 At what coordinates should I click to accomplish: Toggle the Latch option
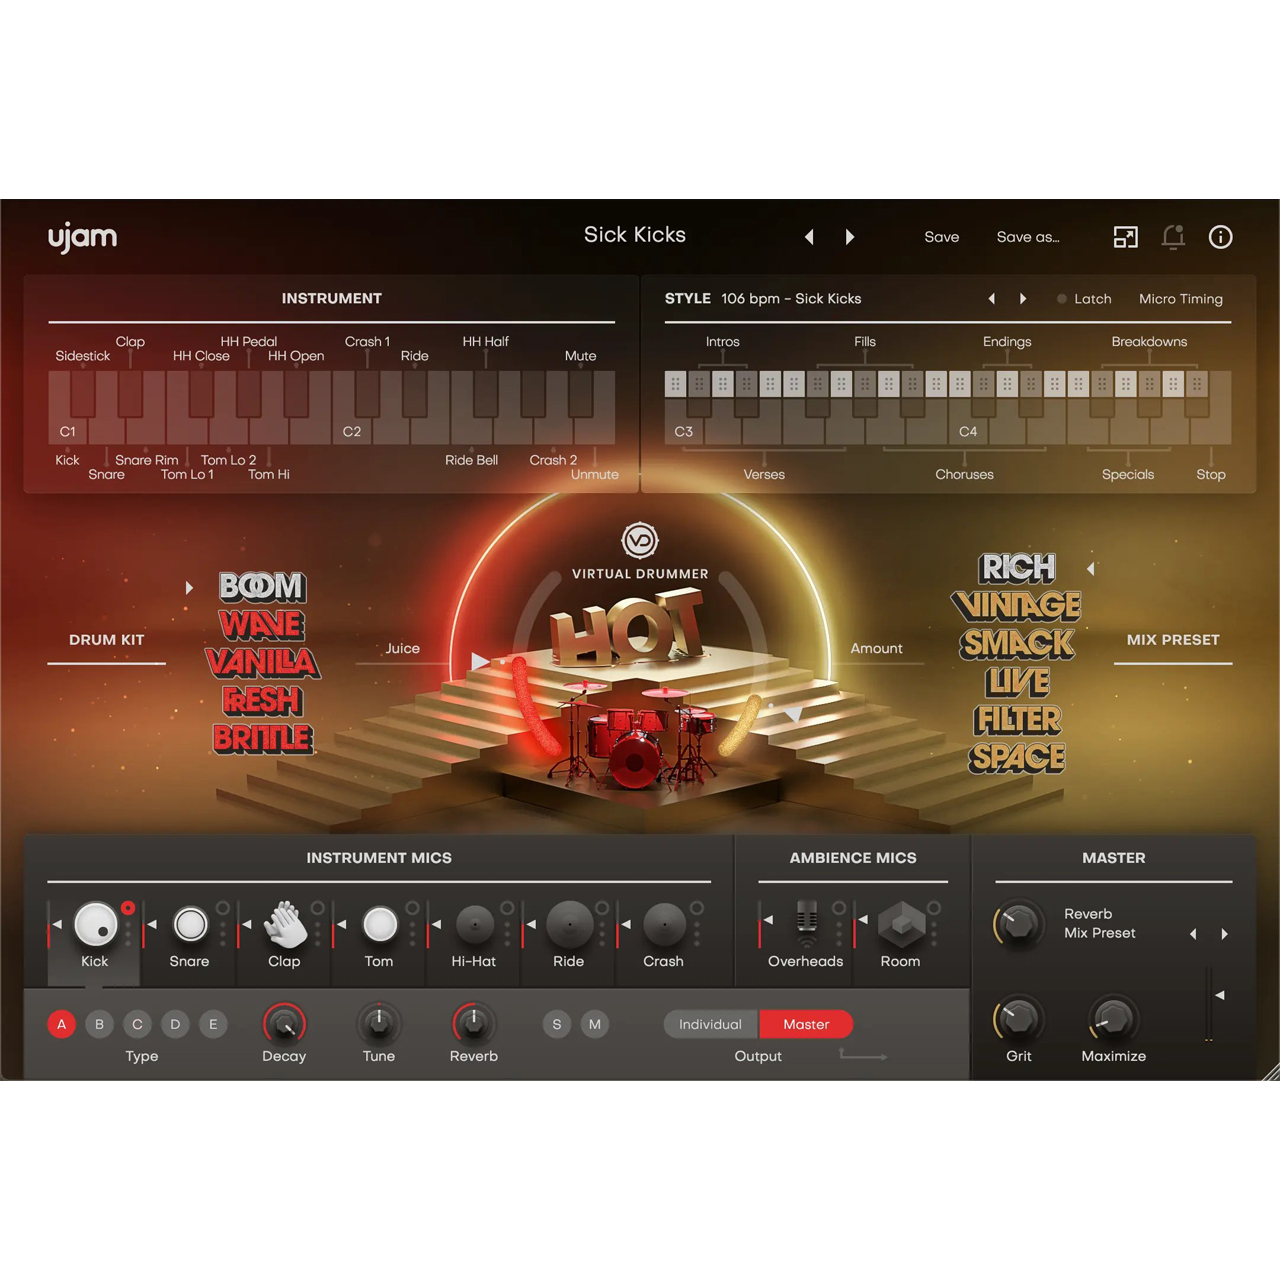[x=1084, y=299]
